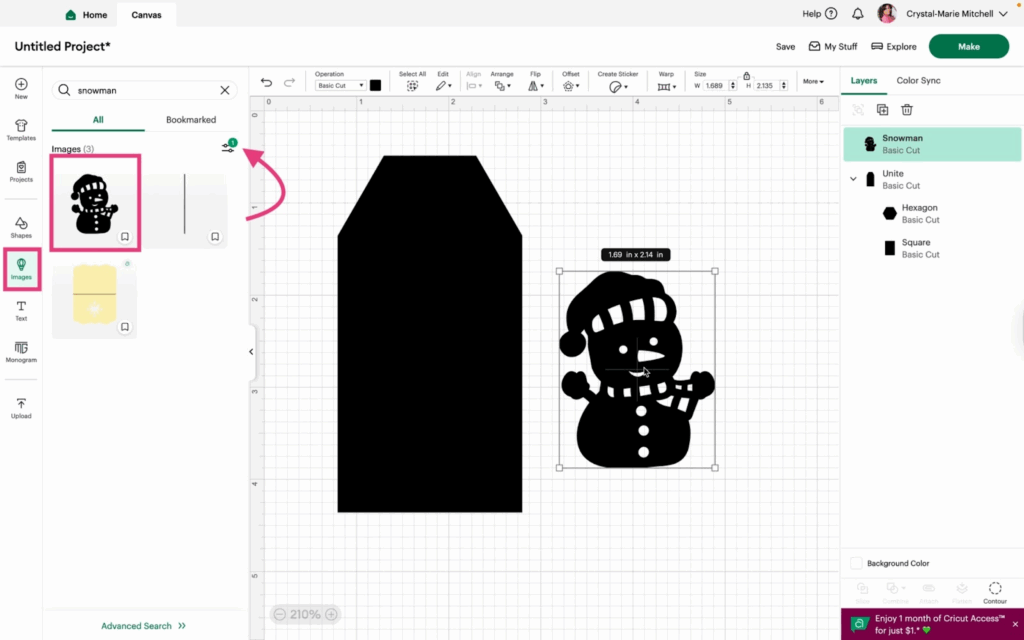The image size is (1024, 640).
Task: Open the operation color swatch
Action: tap(376, 86)
